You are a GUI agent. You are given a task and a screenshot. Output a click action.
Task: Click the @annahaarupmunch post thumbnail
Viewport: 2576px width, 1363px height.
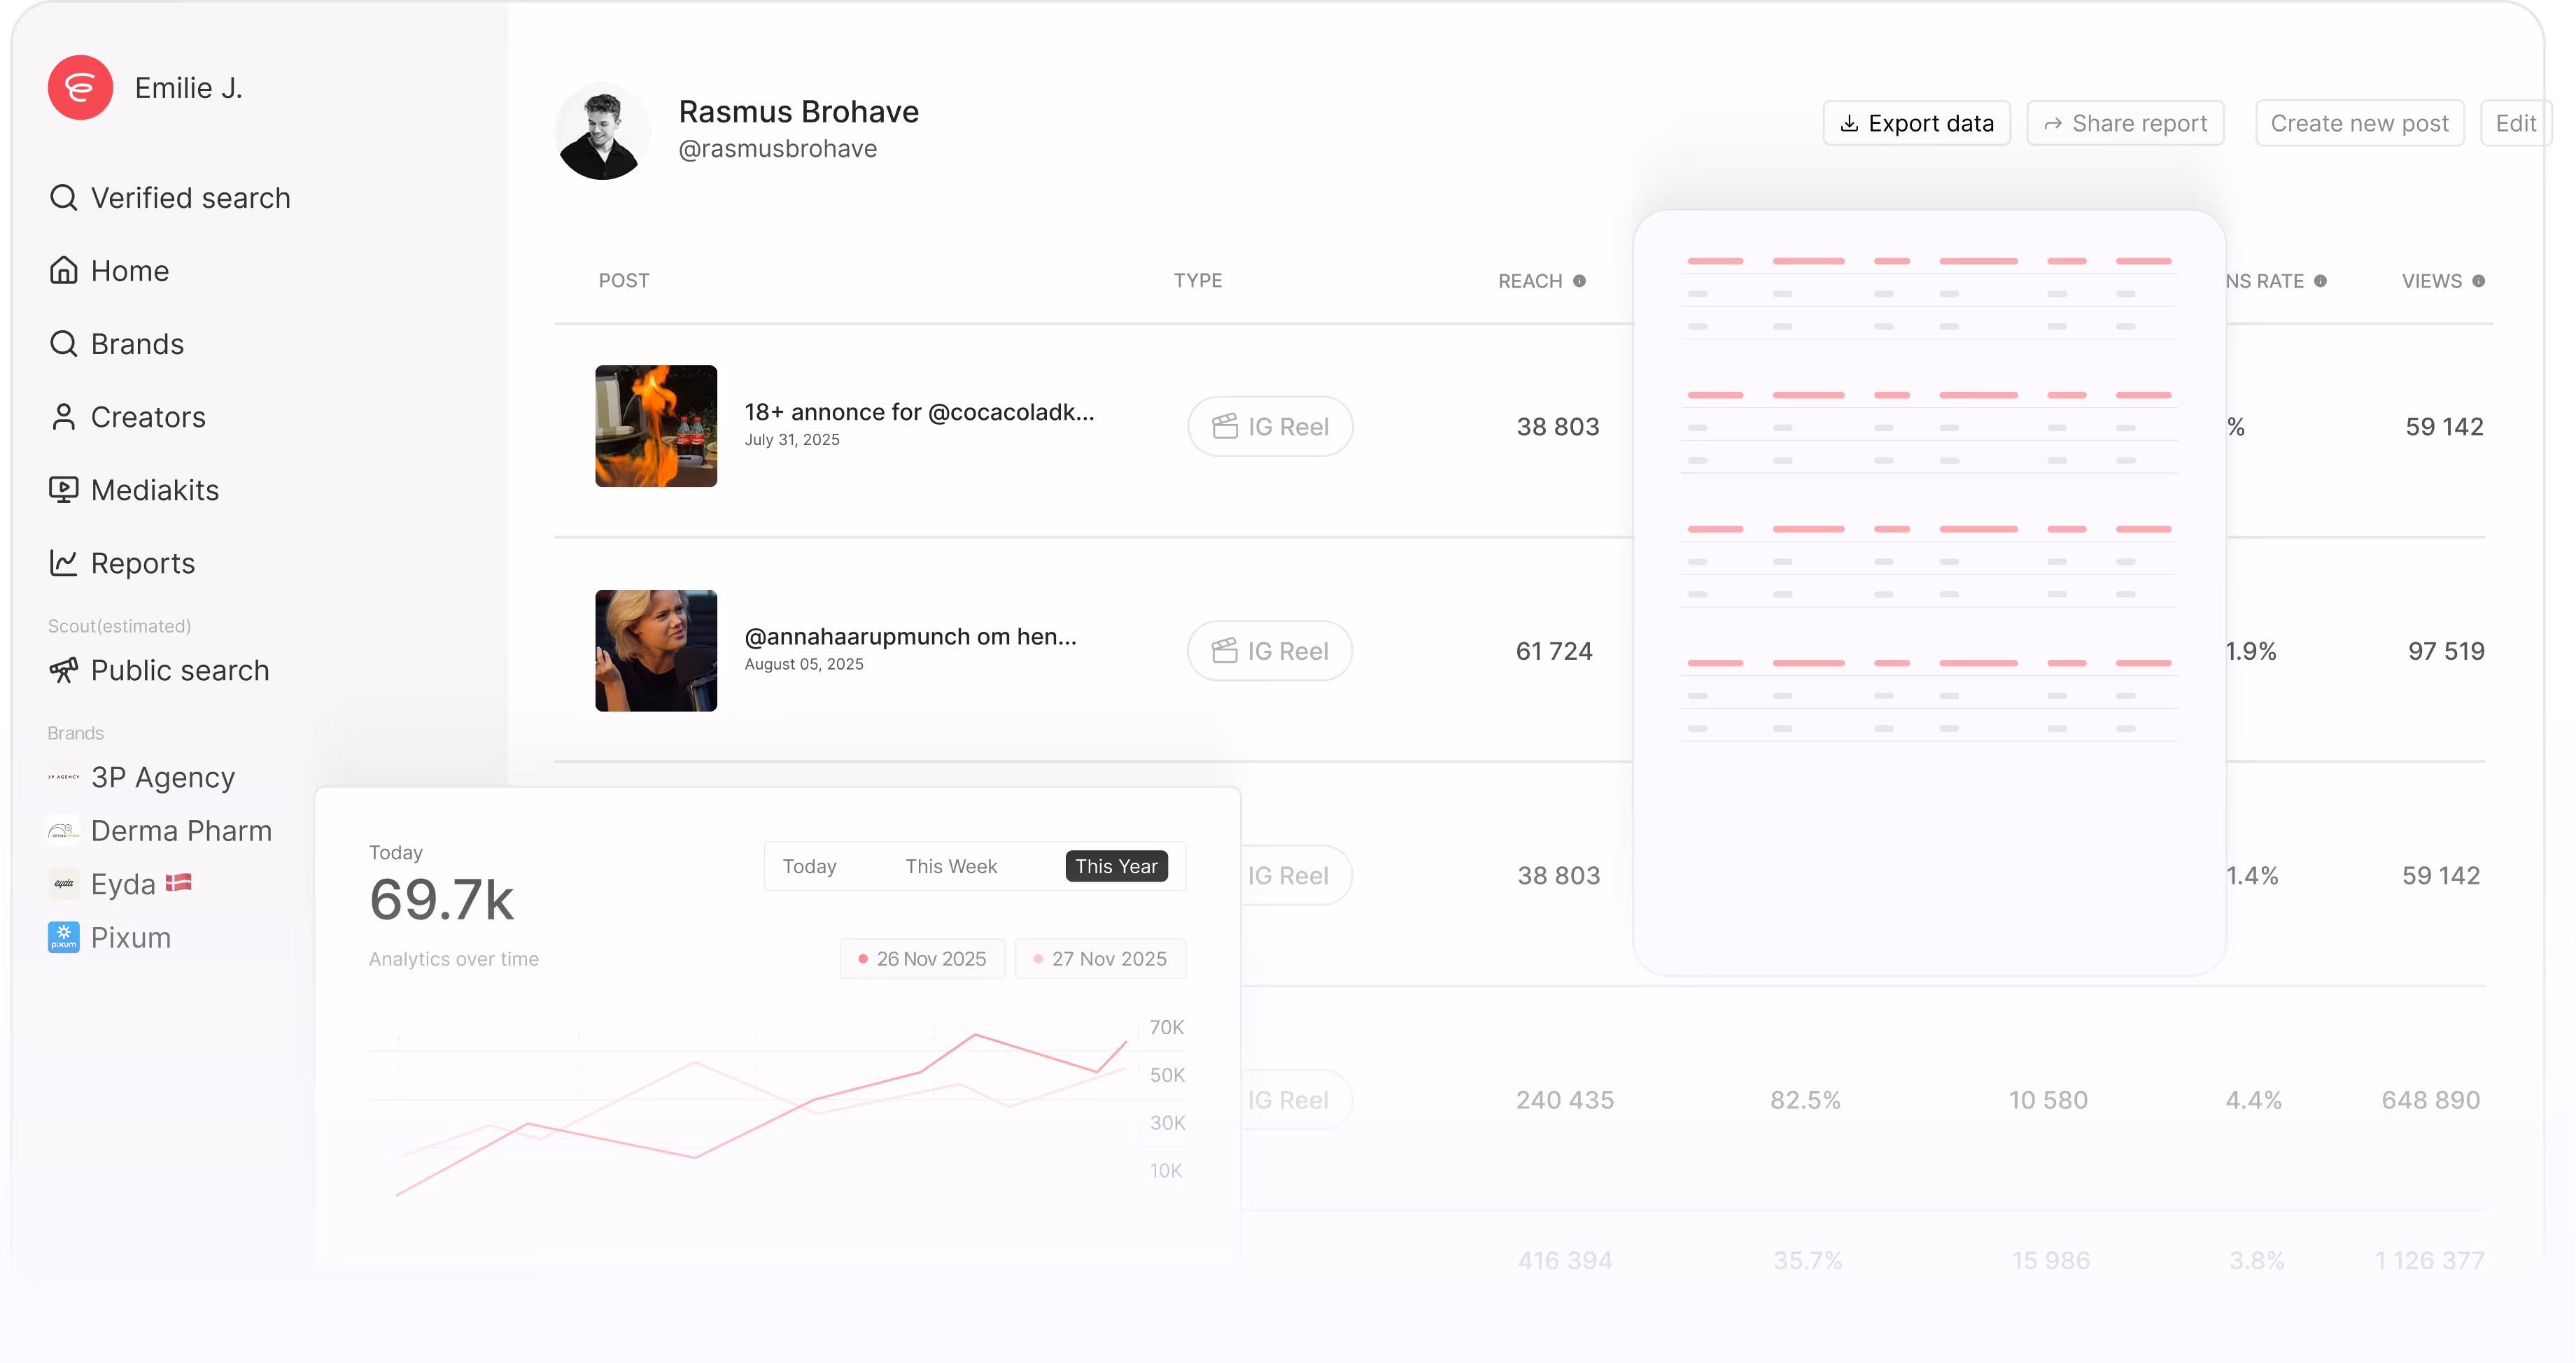[655, 650]
